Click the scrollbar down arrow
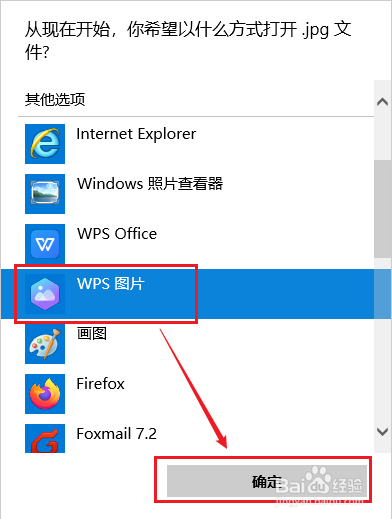The width and height of the screenshot is (392, 519). 382,432
